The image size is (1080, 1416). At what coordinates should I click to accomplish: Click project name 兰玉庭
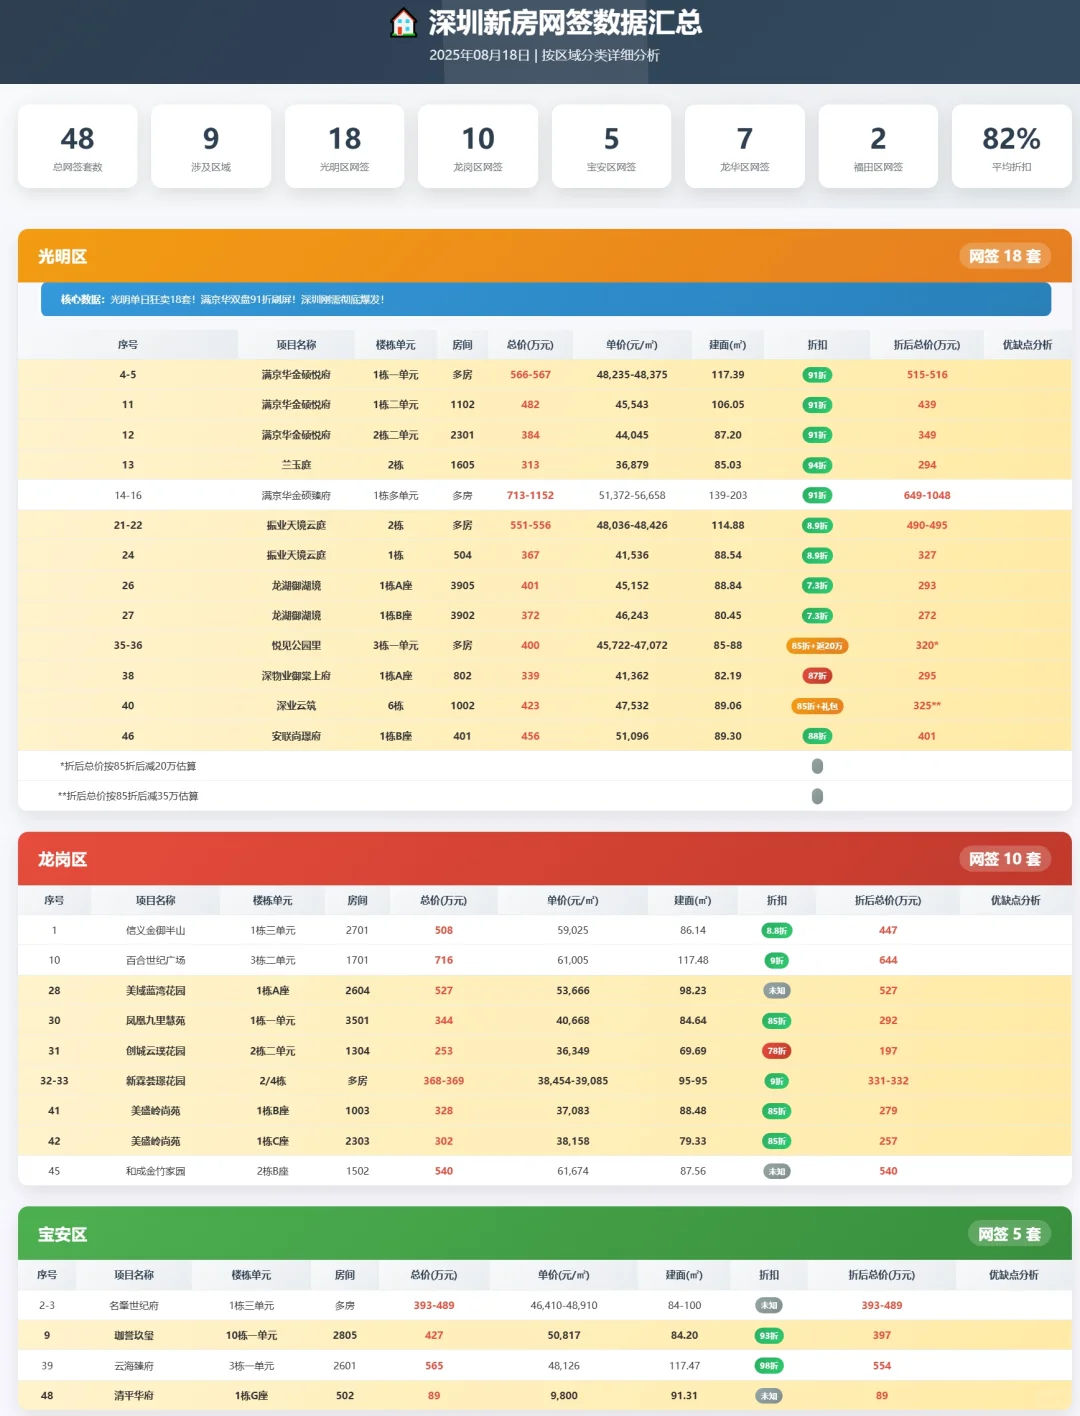[x=296, y=465]
